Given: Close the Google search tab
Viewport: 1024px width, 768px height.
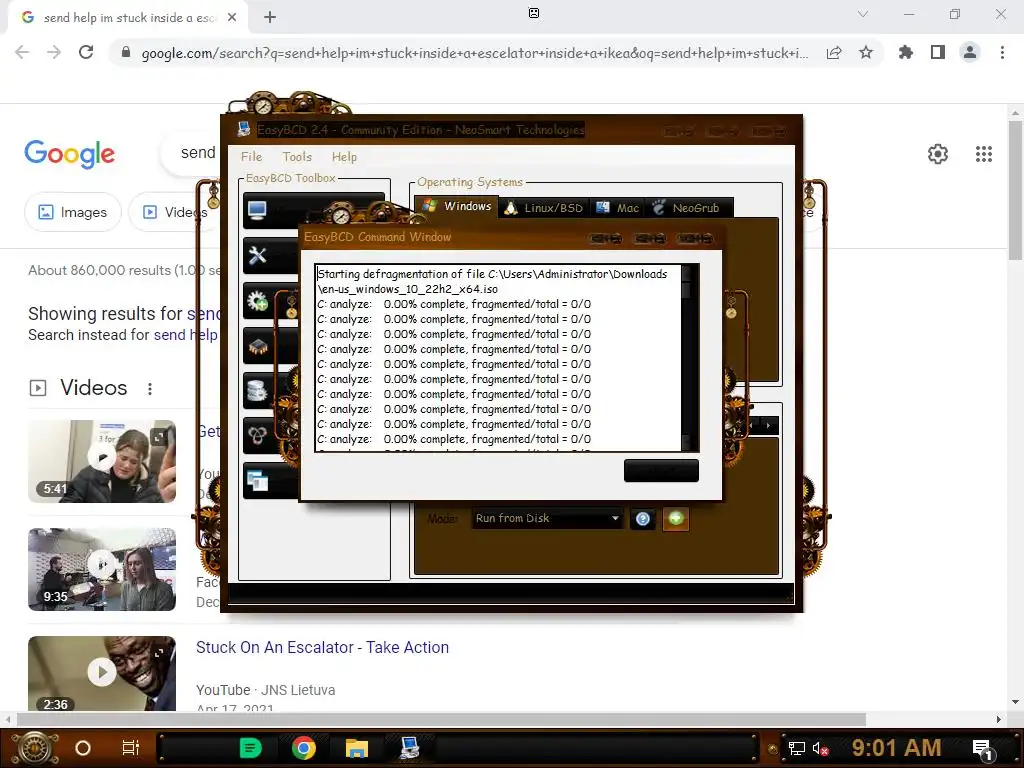Looking at the screenshot, I should (232, 18).
